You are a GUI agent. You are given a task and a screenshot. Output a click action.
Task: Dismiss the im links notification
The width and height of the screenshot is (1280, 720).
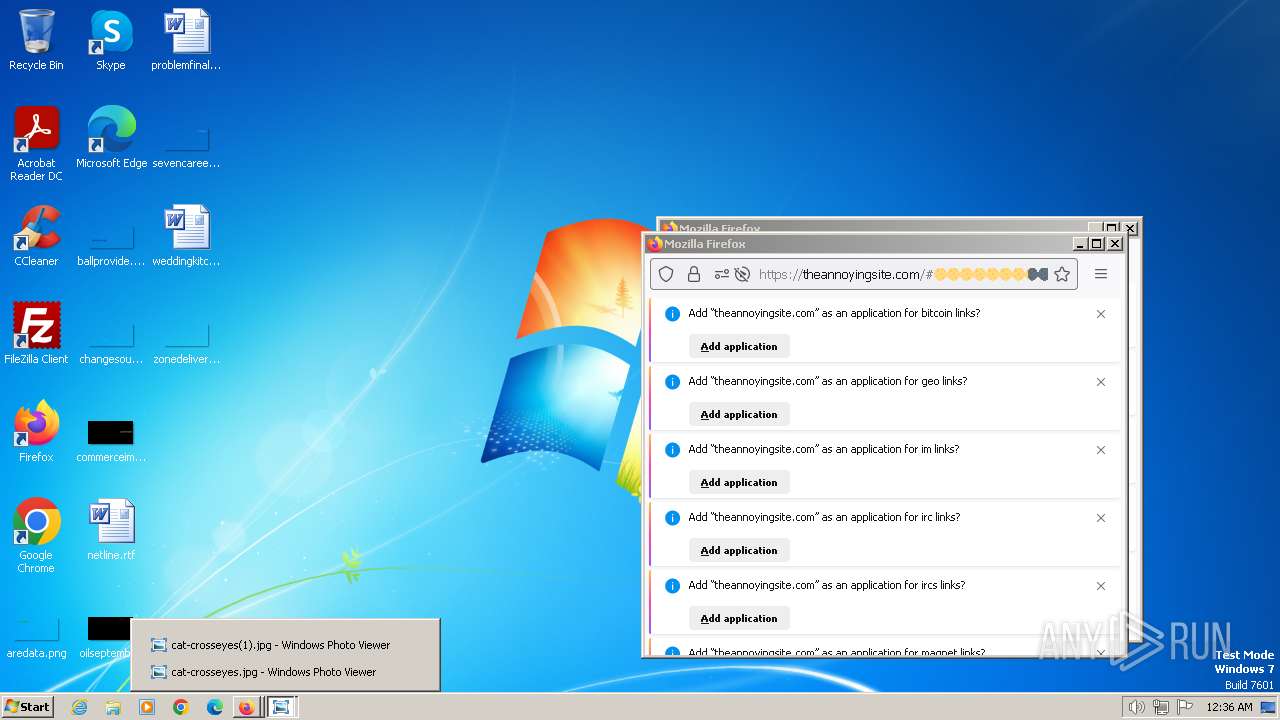[1101, 450]
